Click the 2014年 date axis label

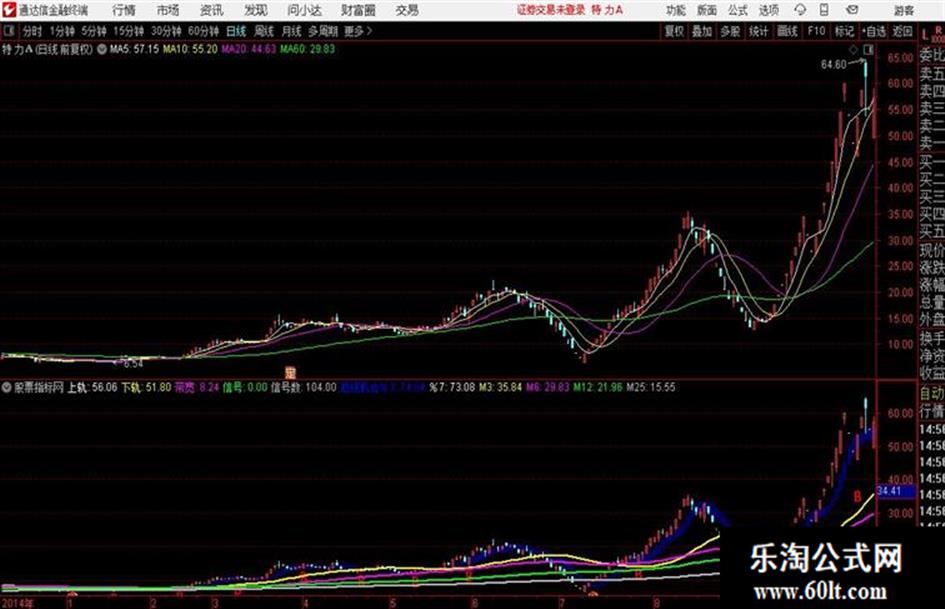pyautogui.click(x=17, y=603)
